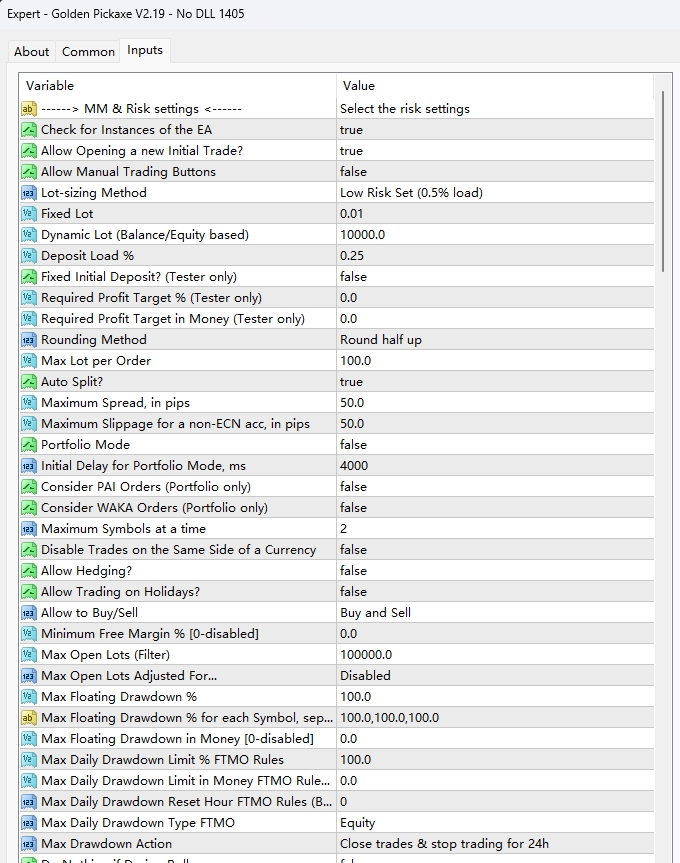Click the enum icon for Max Drawdown Action
This screenshot has height=863, width=680.
tap(29, 844)
